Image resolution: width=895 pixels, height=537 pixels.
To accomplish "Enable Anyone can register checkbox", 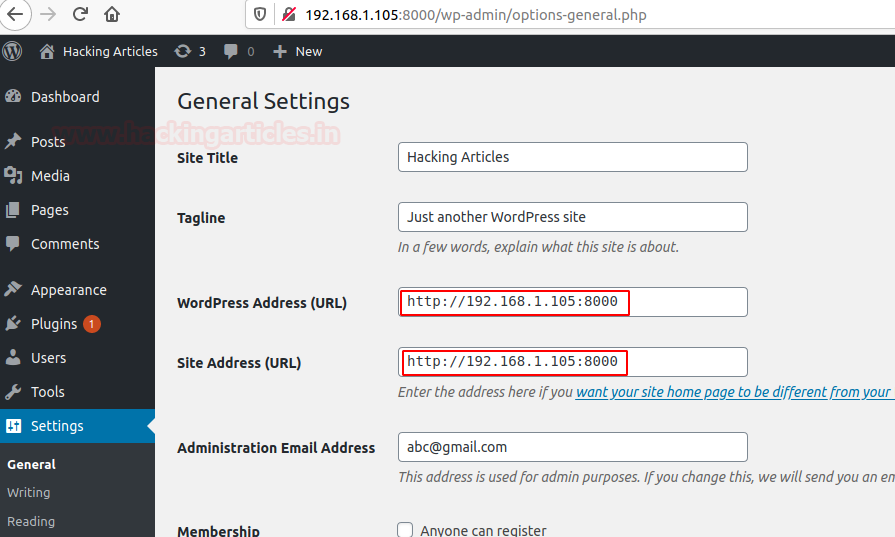I will [x=405, y=530].
